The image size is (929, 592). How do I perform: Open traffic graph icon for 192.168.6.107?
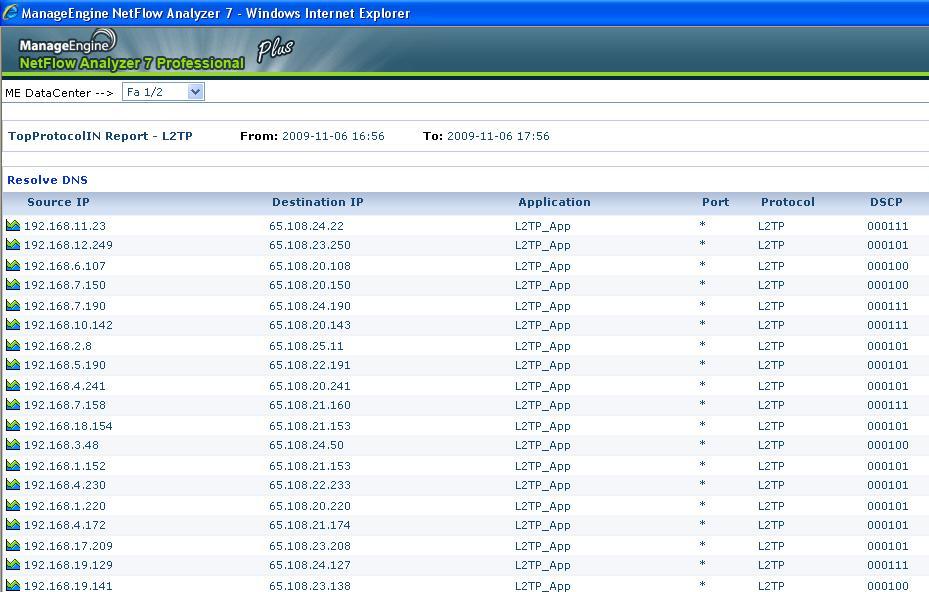click(x=14, y=266)
